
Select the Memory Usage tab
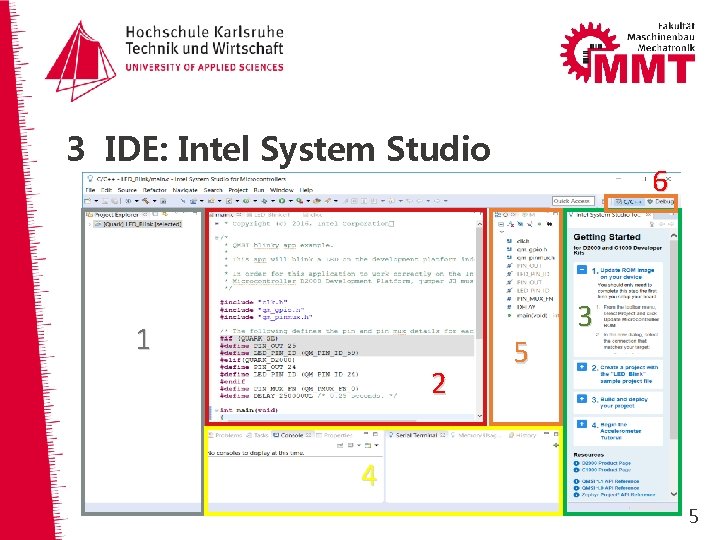coord(474,435)
